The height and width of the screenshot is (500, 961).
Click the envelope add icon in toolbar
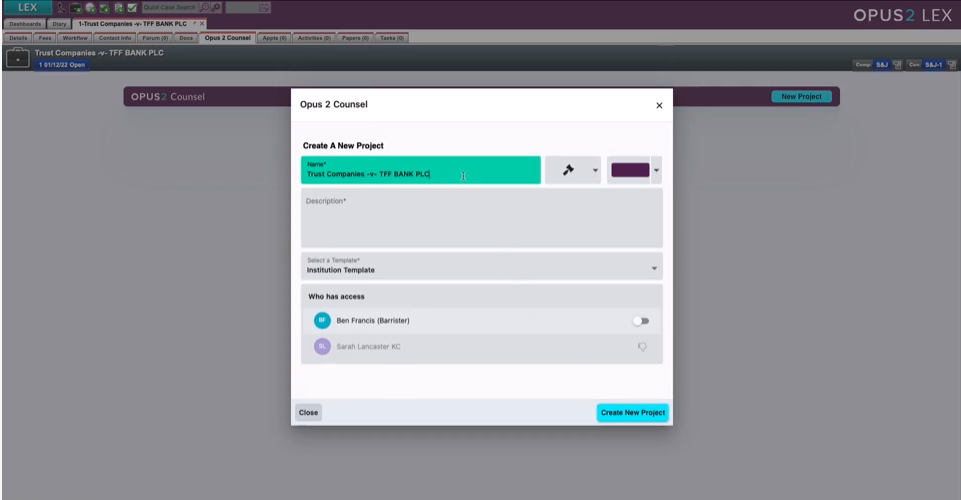tap(104, 8)
